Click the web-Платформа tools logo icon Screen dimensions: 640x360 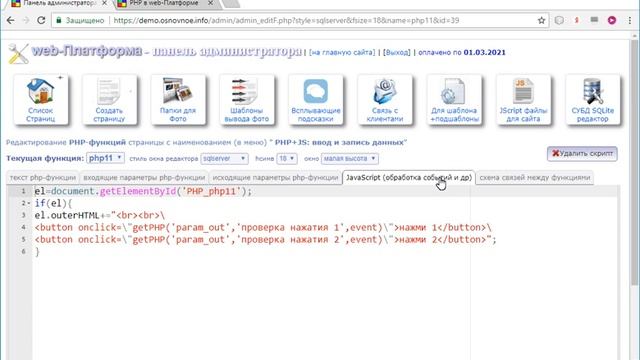coord(18,53)
